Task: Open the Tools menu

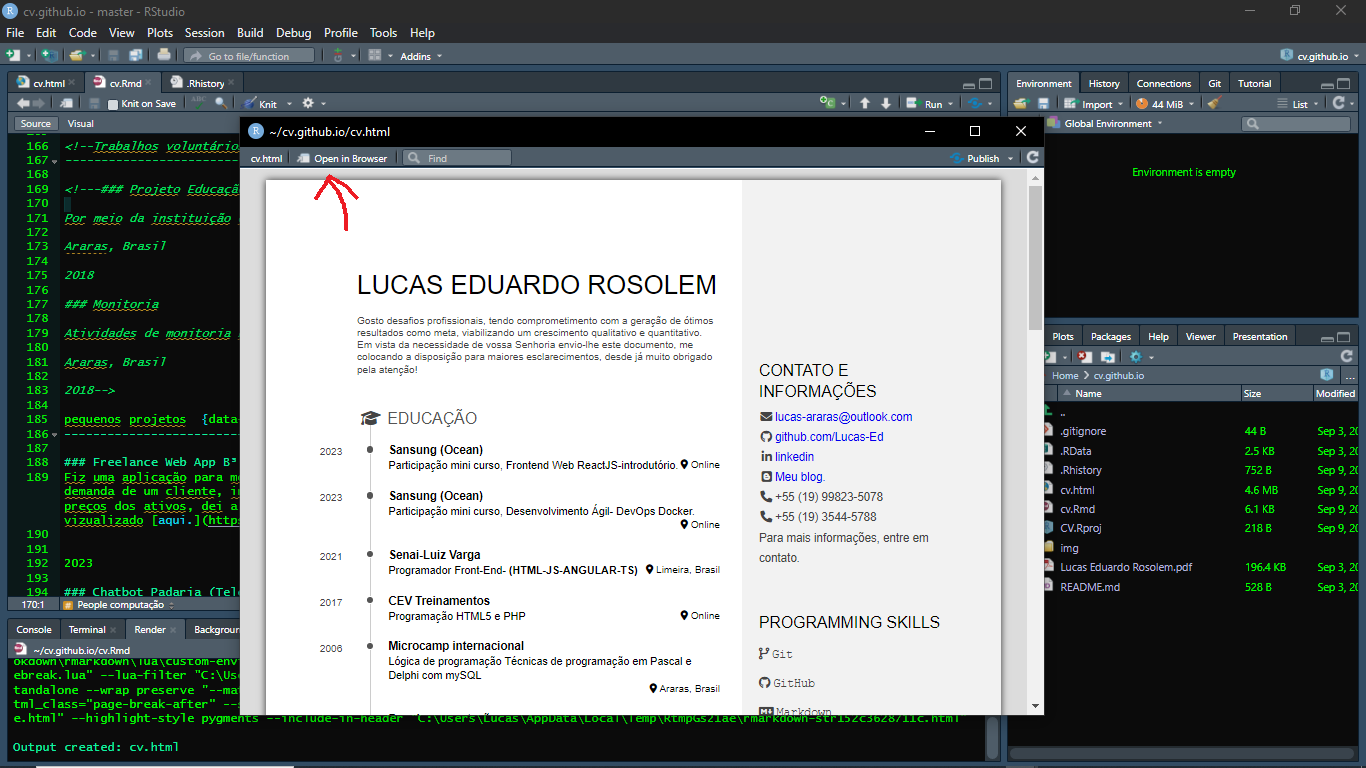Action: [x=383, y=33]
